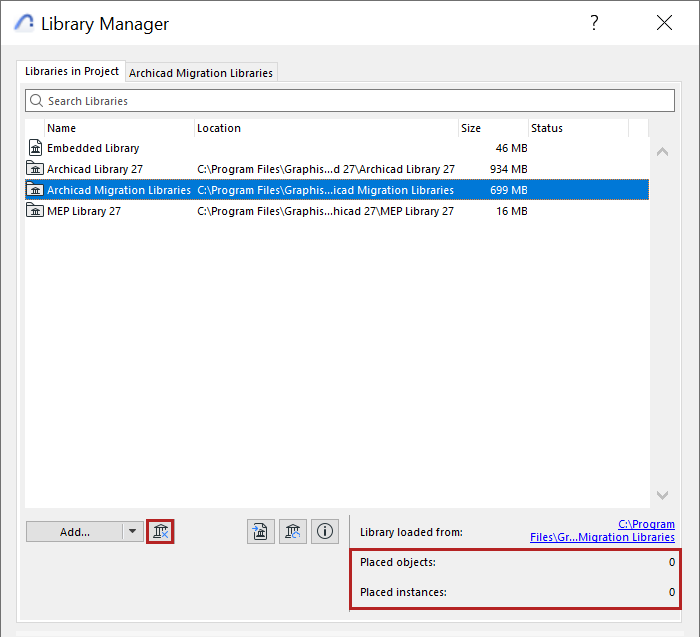Click the Migration Libraries location path cell
Viewport: 700px width, 637px height.
tap(325, 190)
